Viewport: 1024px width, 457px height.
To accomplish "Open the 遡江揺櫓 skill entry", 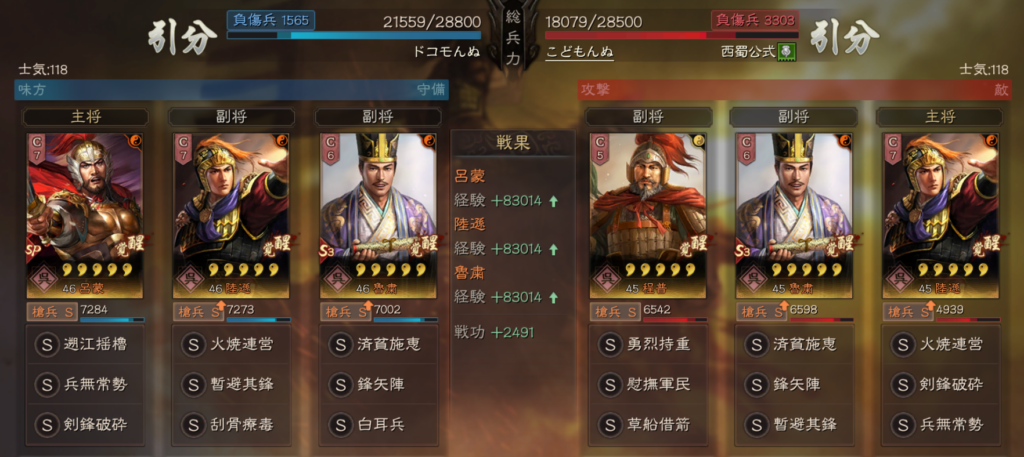I will (x=87, y=344).
